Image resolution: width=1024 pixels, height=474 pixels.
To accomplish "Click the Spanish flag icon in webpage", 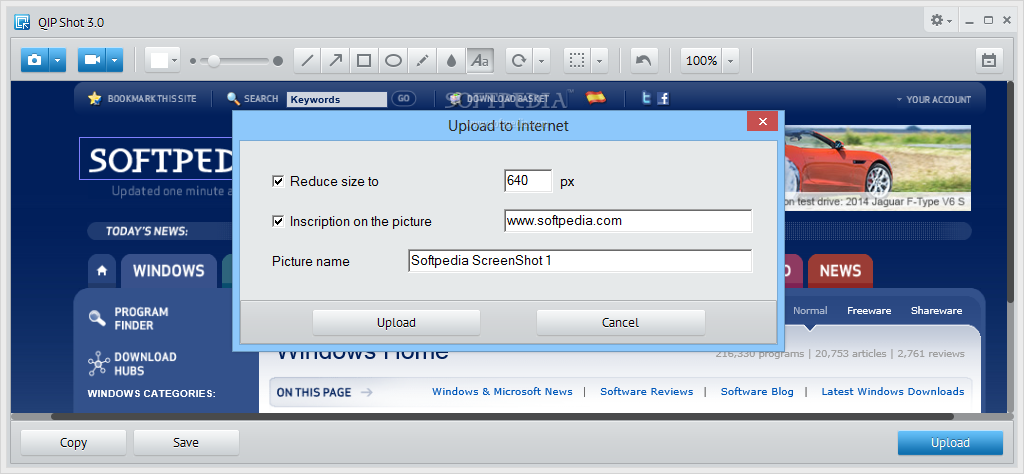I will click(596, 98).
